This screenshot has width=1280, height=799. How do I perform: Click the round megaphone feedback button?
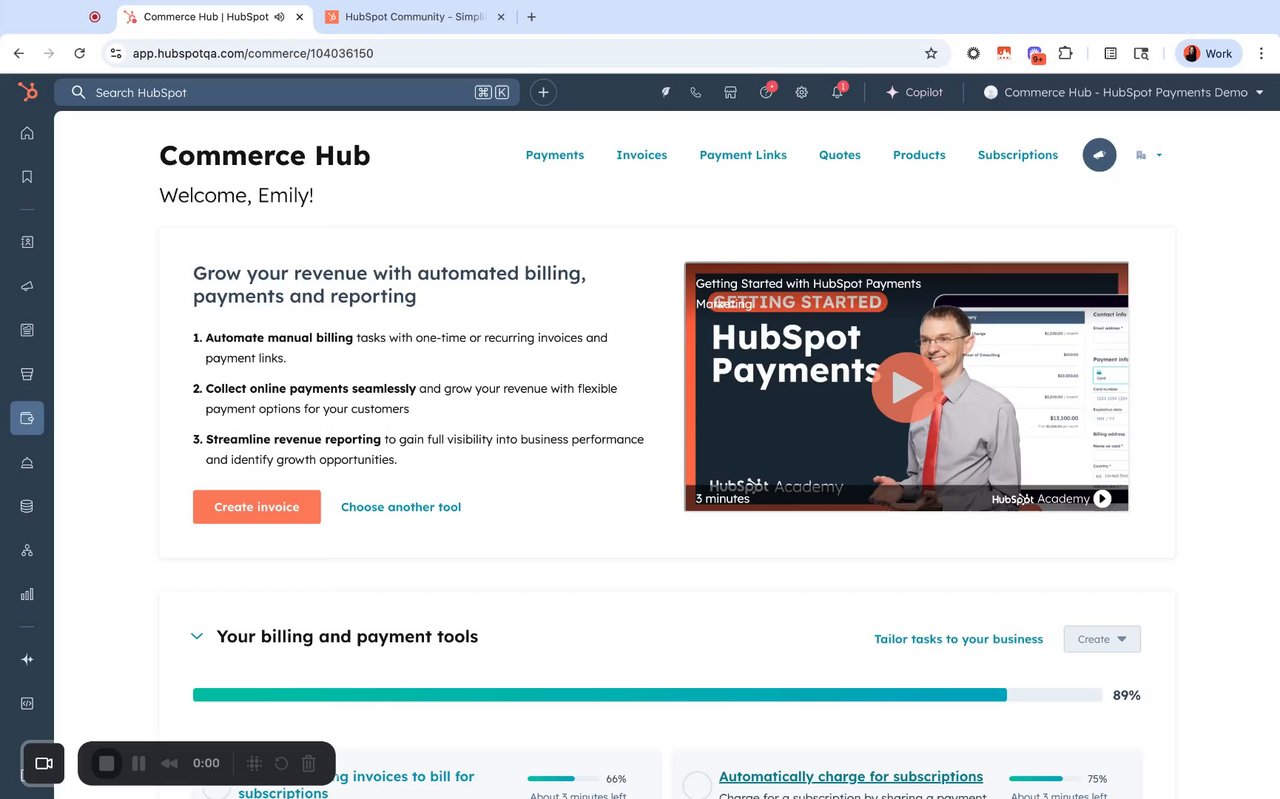tap(1099, 155)
